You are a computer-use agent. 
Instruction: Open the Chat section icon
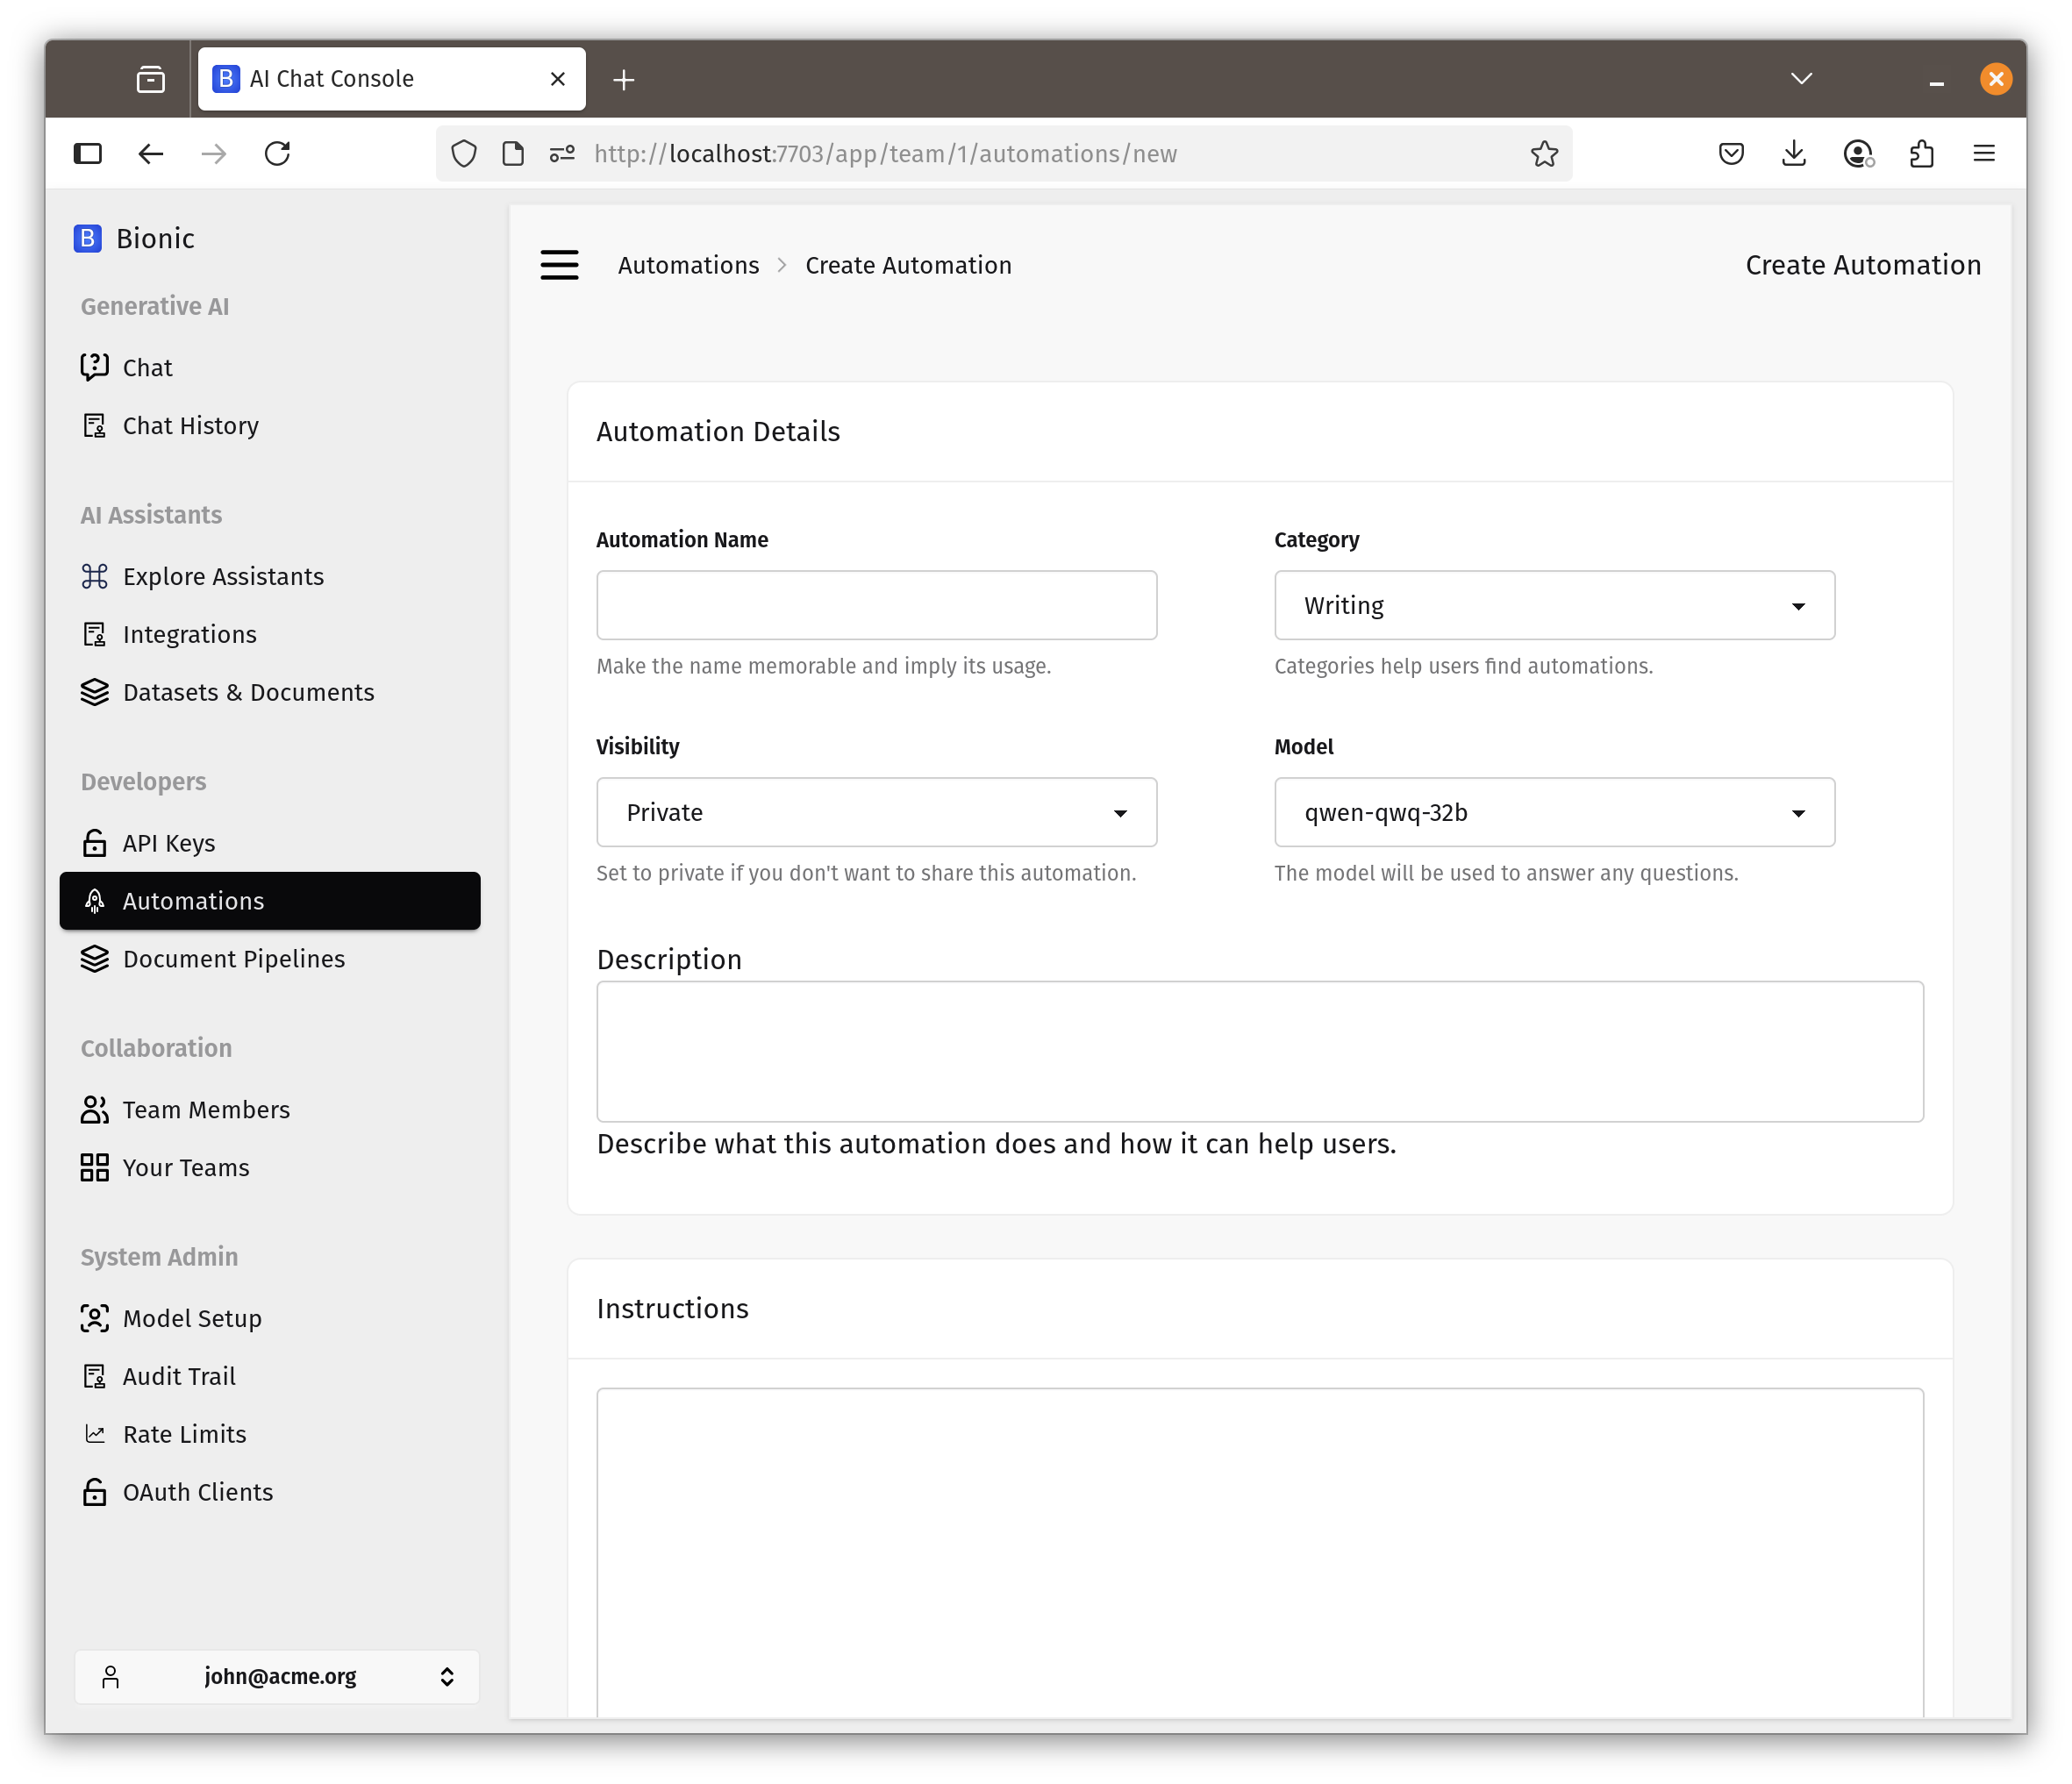coord(95,366)
